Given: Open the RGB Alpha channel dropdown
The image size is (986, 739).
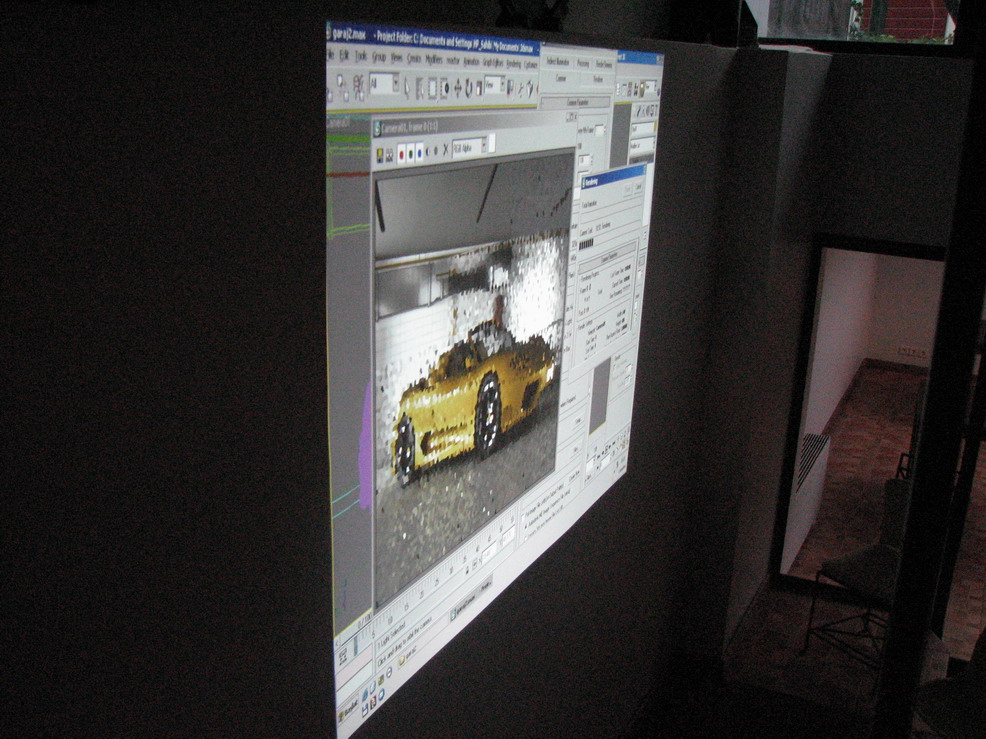Looking at the screenshot, I should [468, 147].
